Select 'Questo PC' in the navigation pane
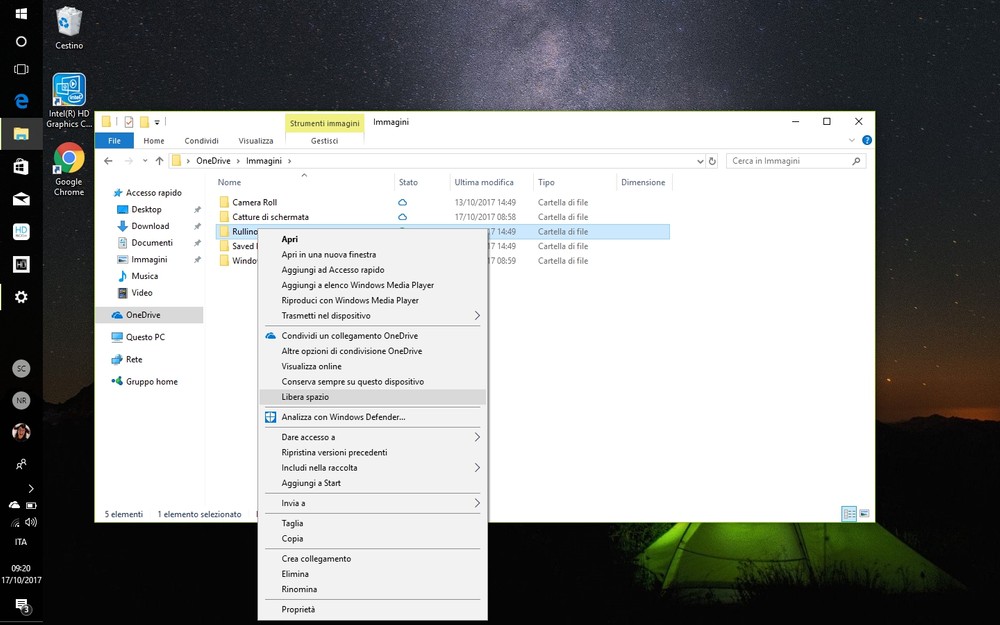This screenshot has height=625, width=1000. [145, 337]
